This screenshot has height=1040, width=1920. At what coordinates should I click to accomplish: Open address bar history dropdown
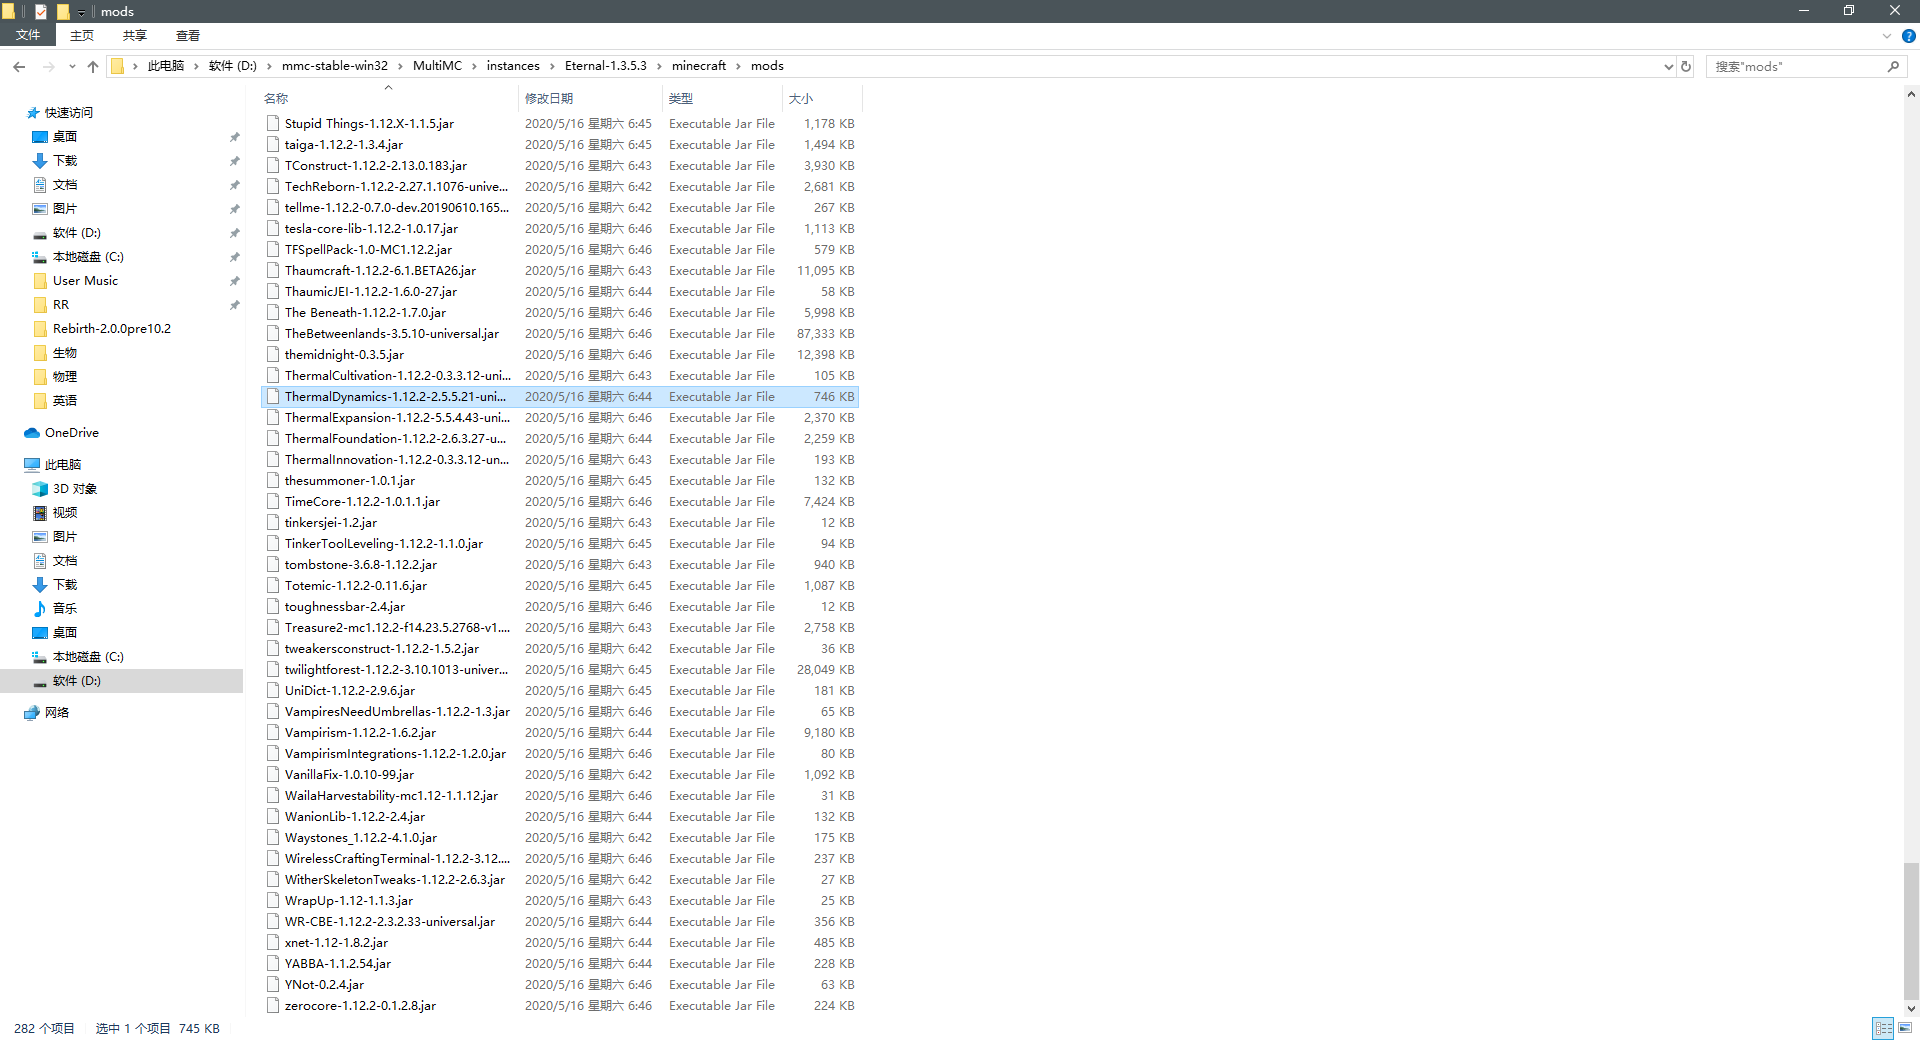click(1668, 66)
